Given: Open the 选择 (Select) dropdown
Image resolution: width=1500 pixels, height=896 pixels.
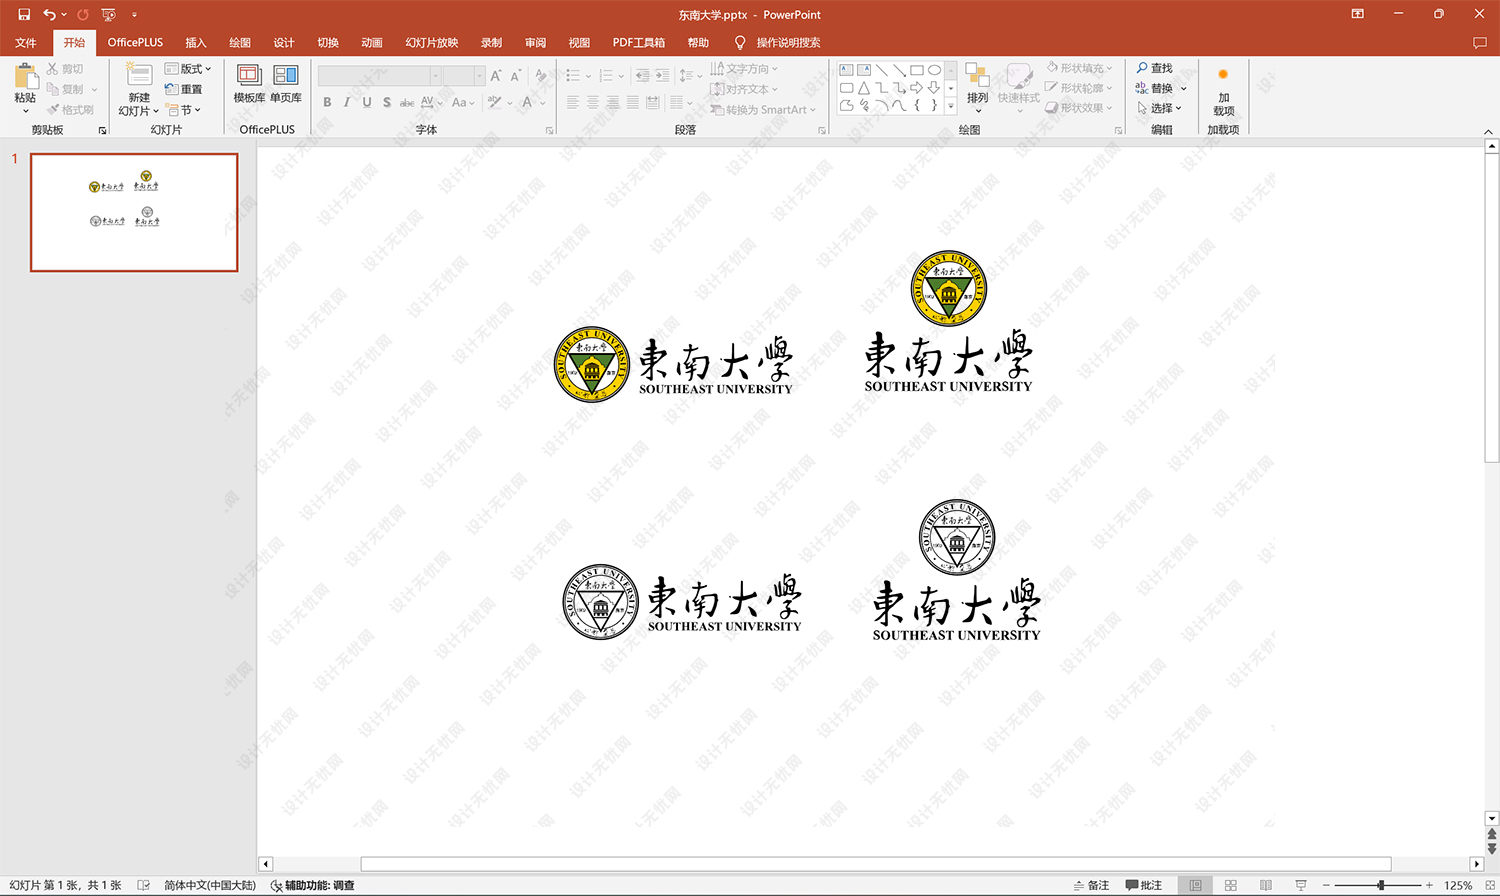Looking at the screenshot, I should [x=1159, y=108].
